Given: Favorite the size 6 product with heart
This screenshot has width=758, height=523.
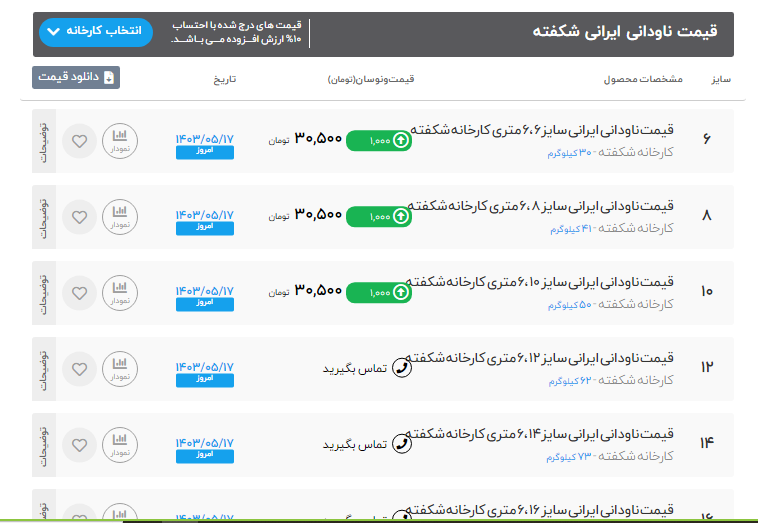Looking at the screenshot, I should click(80, 140).
